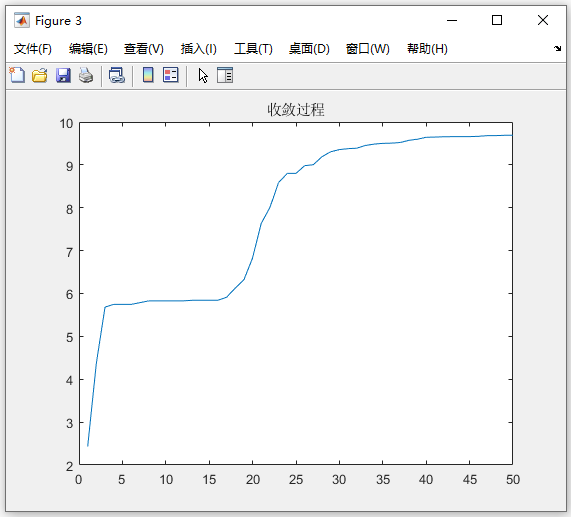Open the 帮助(H) menu
Screen dimensions: 571x517
[x=427, y=49]
